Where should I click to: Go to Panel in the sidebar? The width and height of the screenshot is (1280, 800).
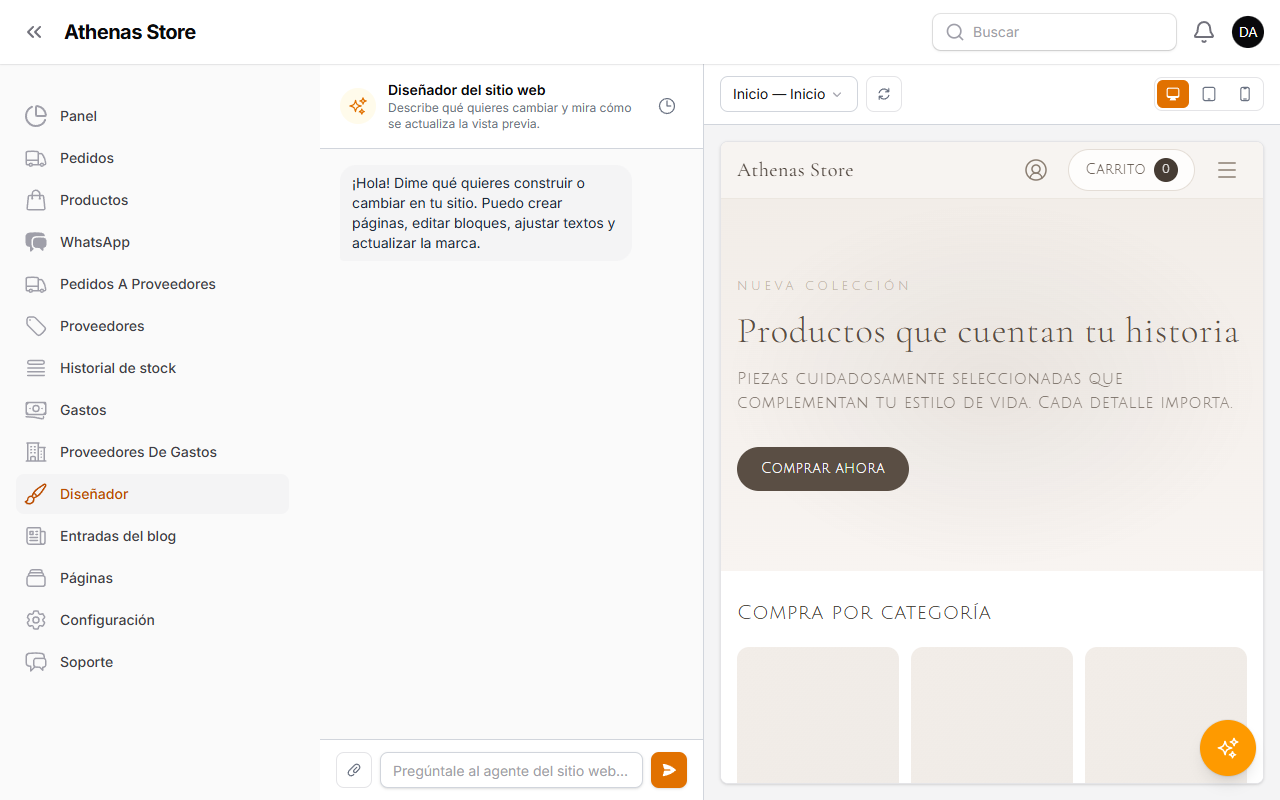[152, 116]
